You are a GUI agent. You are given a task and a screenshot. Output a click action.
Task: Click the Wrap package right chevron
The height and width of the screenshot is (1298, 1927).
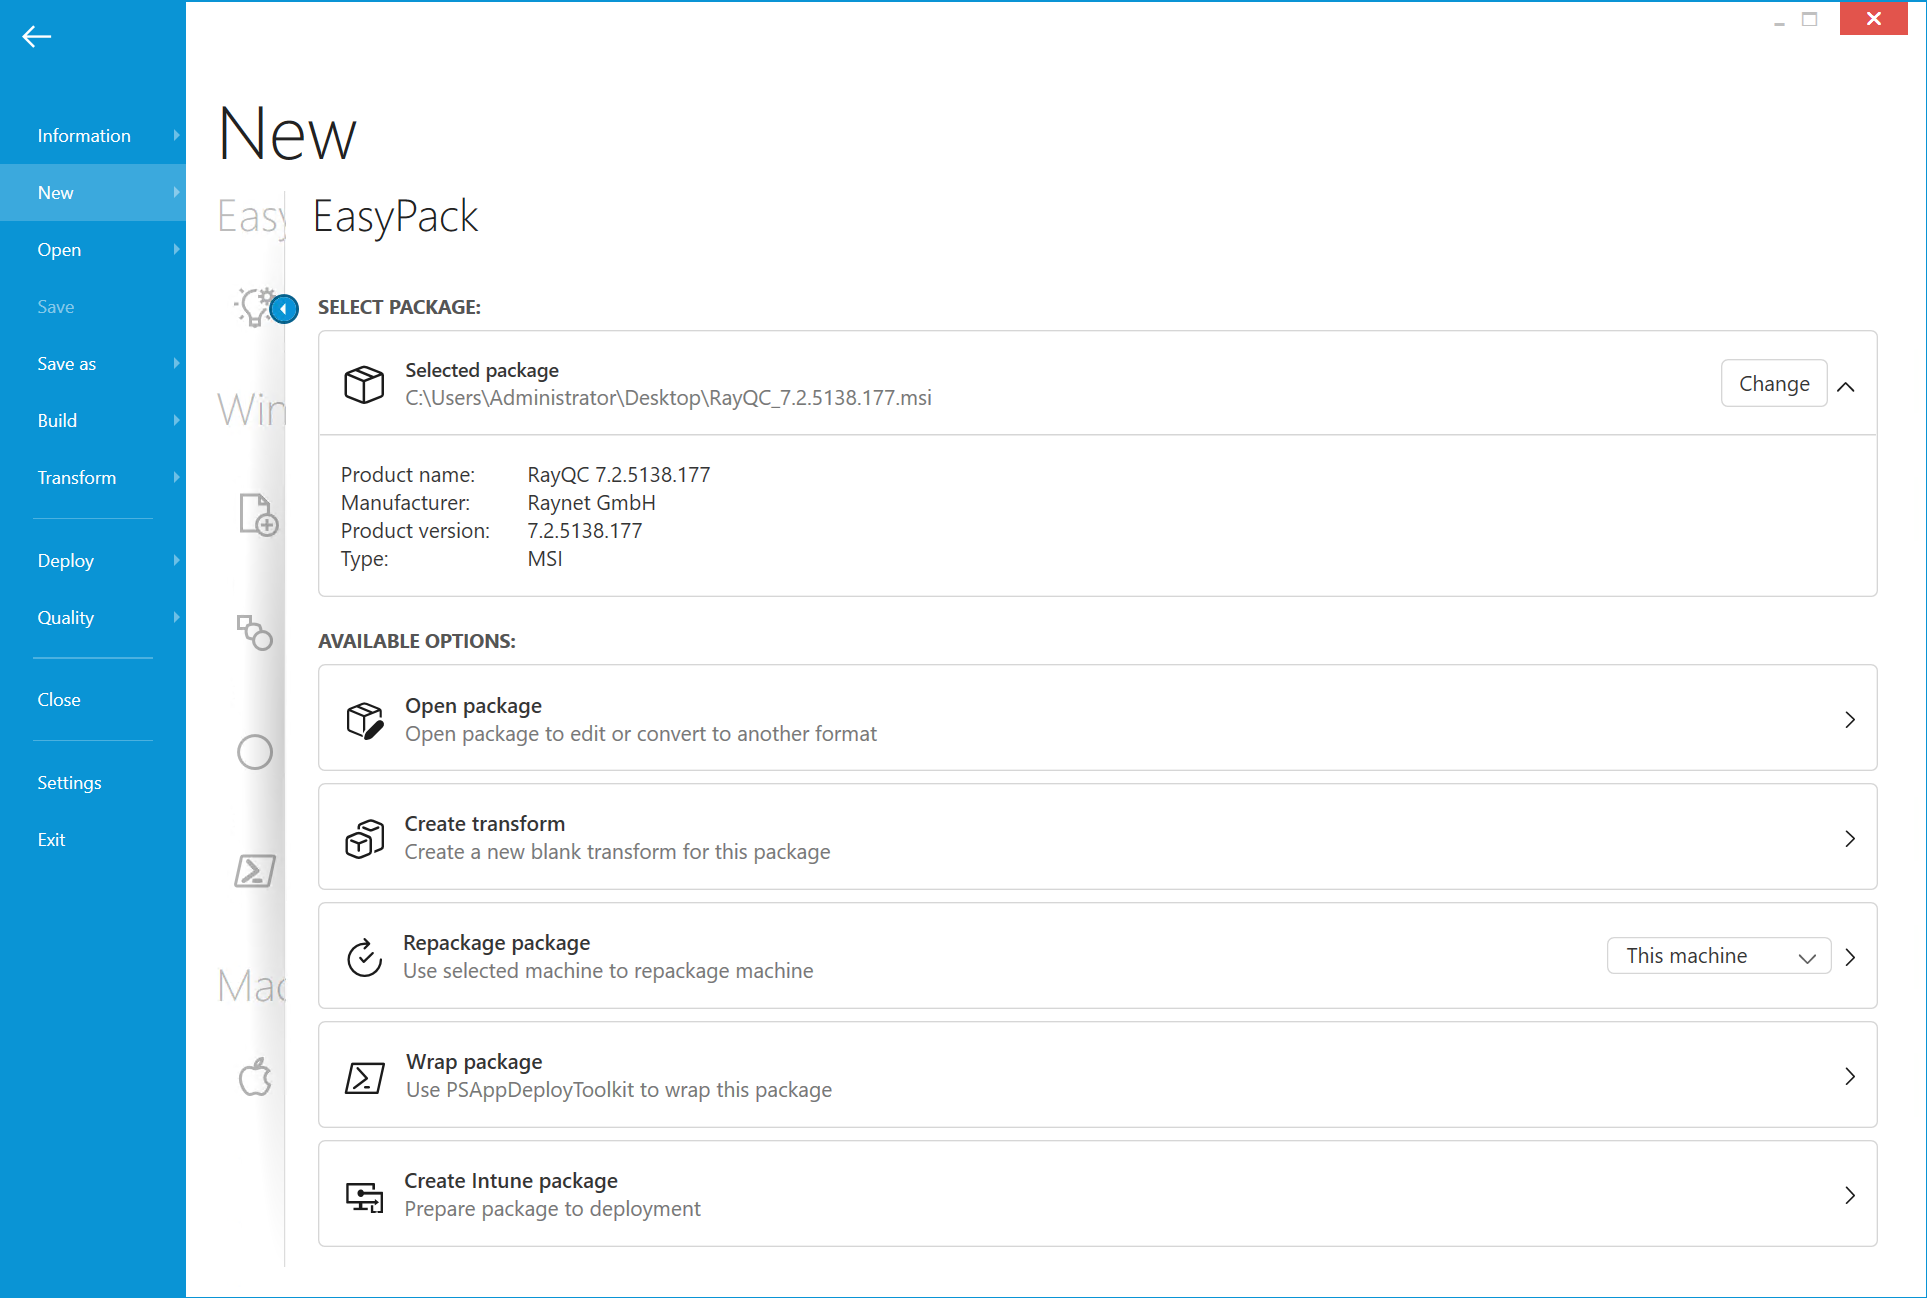[x=1850, y=1076]
